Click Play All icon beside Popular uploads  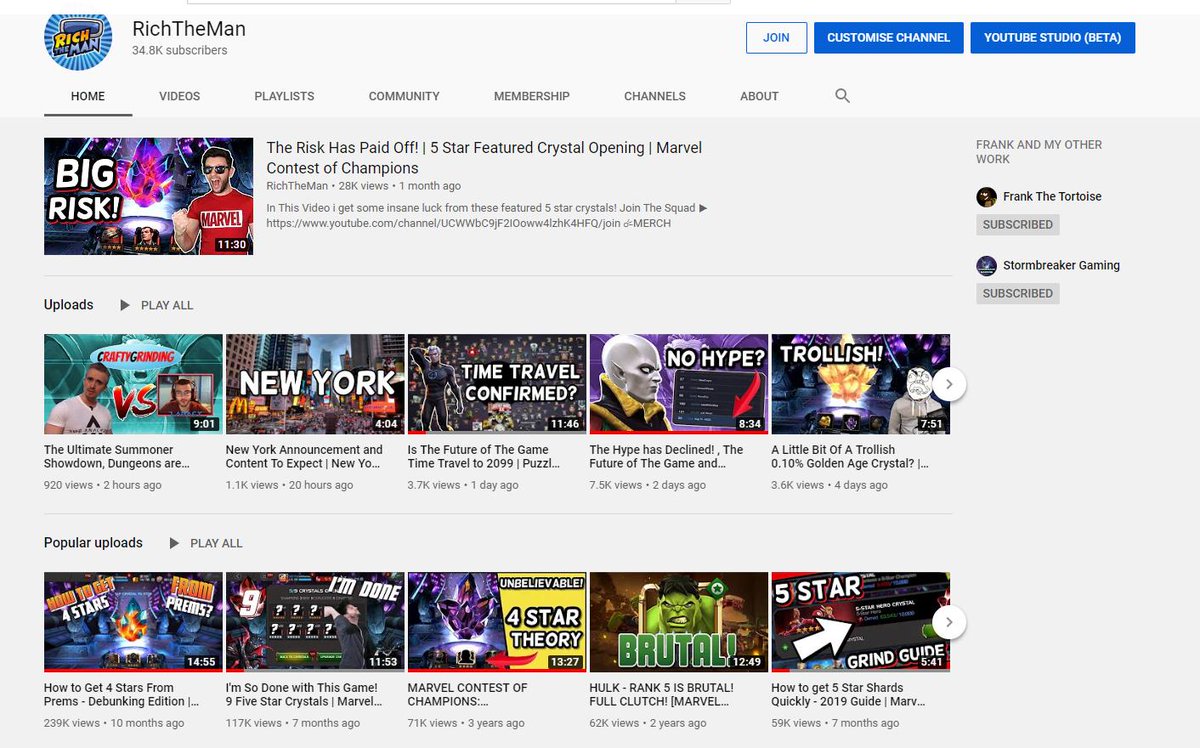coord(174,543)
